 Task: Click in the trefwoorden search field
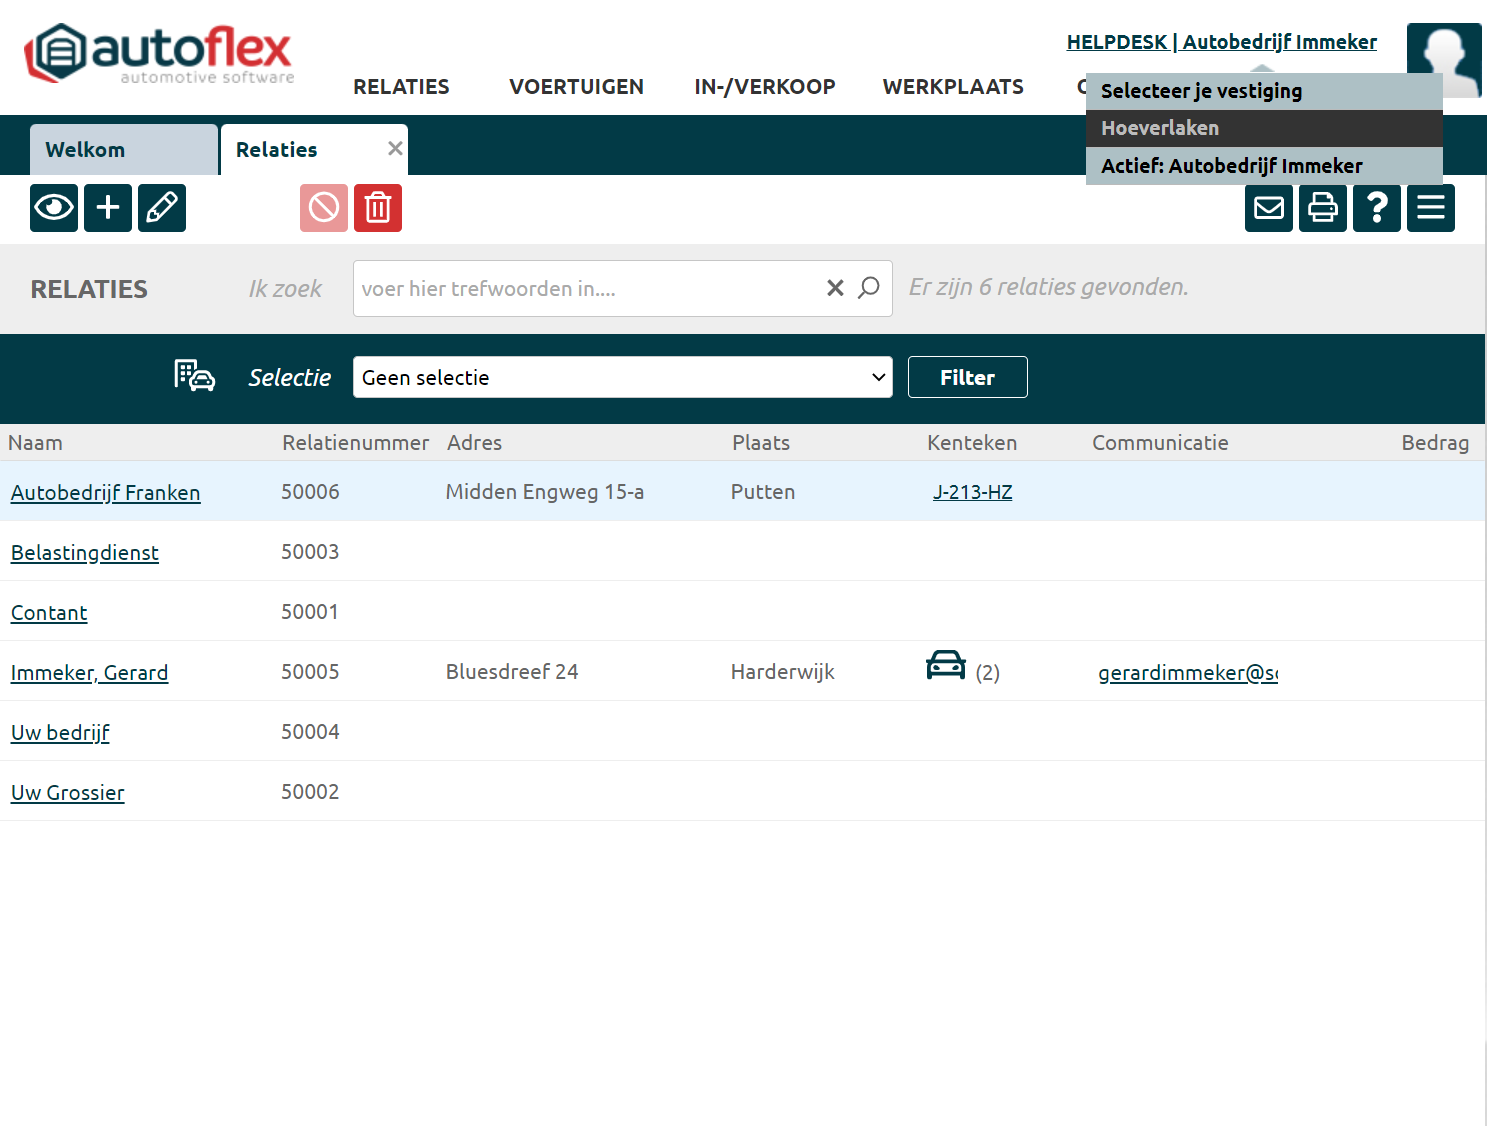tap(585, 289)
